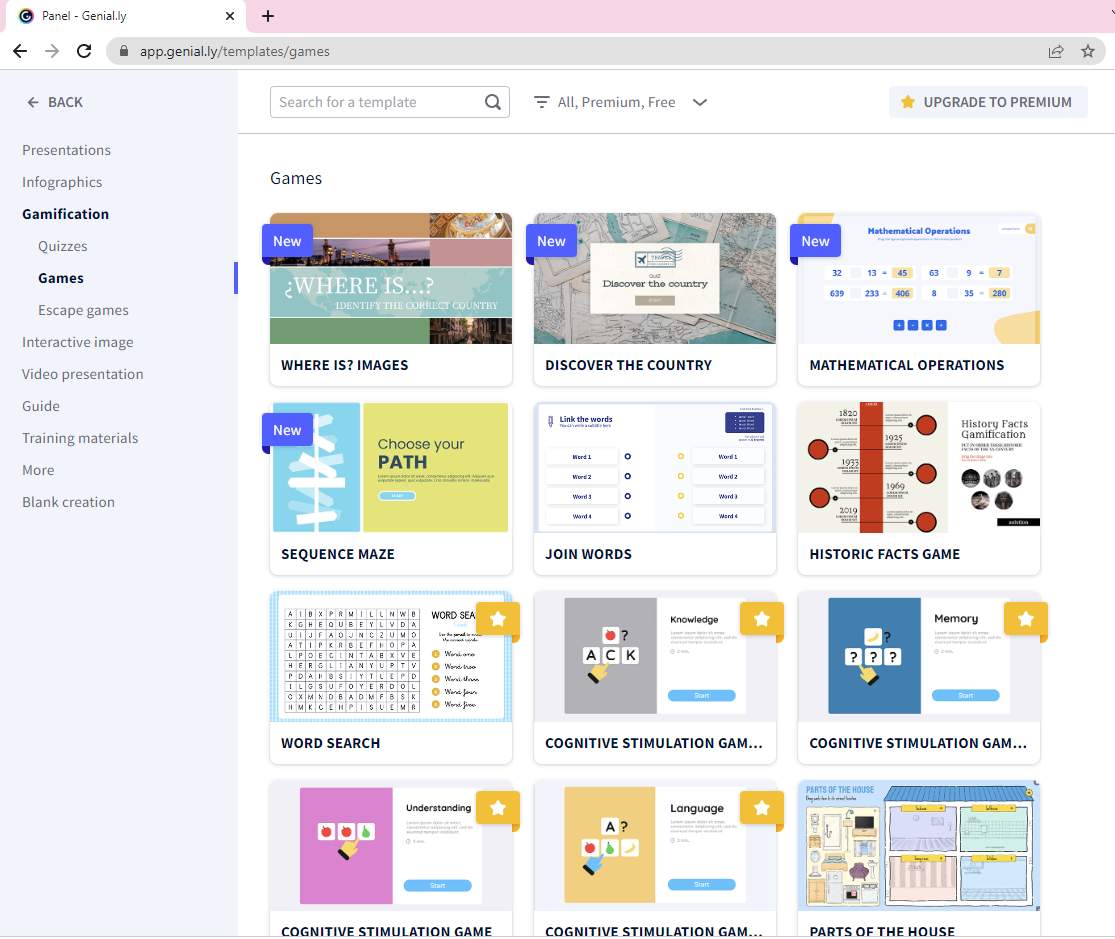Viewport: 1115px width, 939px height.
Task: Click the browser reload icon
Action: coord(84,51)
